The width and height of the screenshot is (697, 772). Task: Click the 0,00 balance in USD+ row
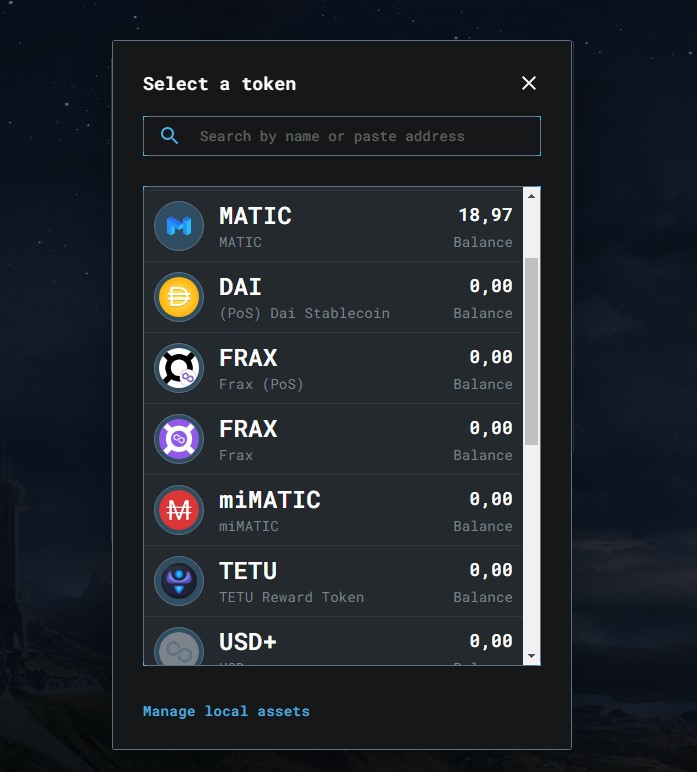click(x=491, y=640)
